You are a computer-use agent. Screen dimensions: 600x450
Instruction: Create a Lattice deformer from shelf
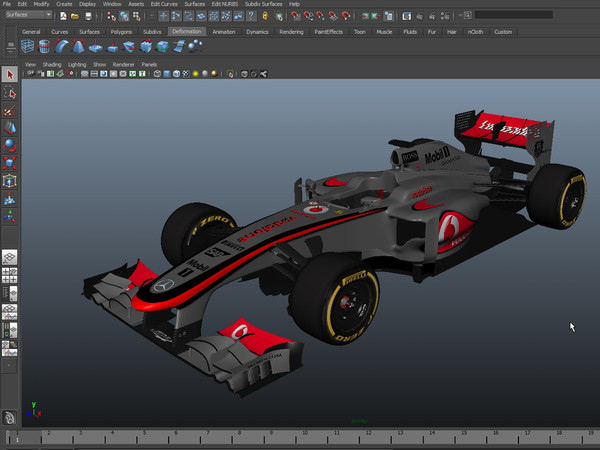pos(28,47)
